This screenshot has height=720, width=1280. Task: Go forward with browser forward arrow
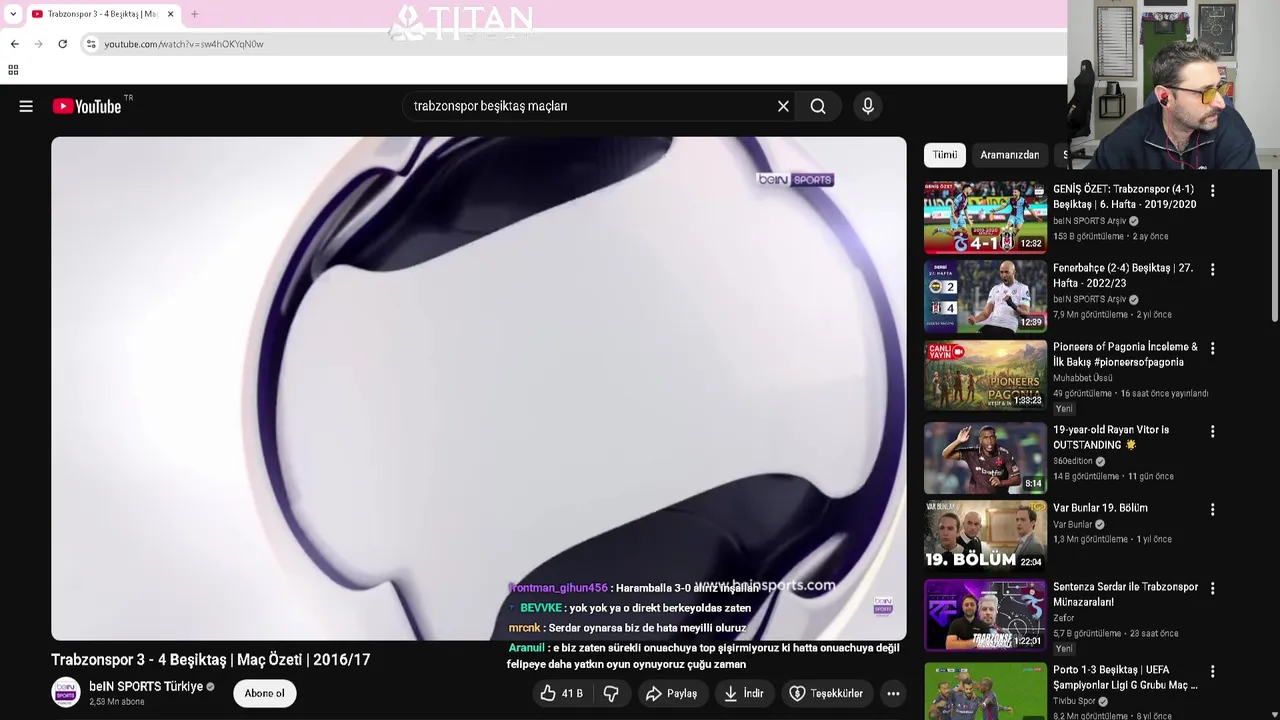point(38,44)
